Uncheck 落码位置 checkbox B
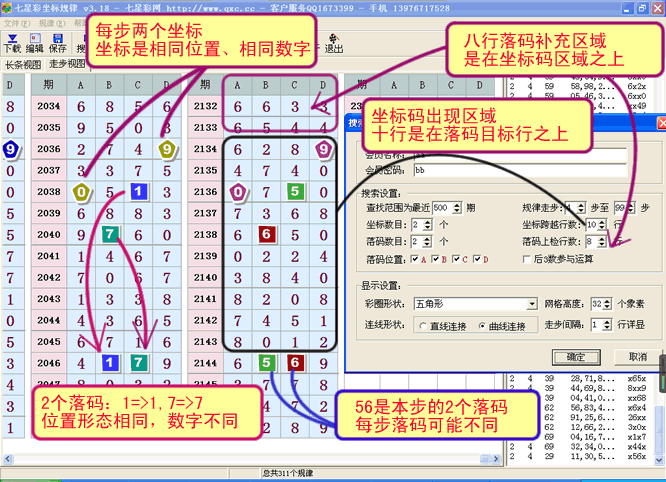 (x=435, y=259)
